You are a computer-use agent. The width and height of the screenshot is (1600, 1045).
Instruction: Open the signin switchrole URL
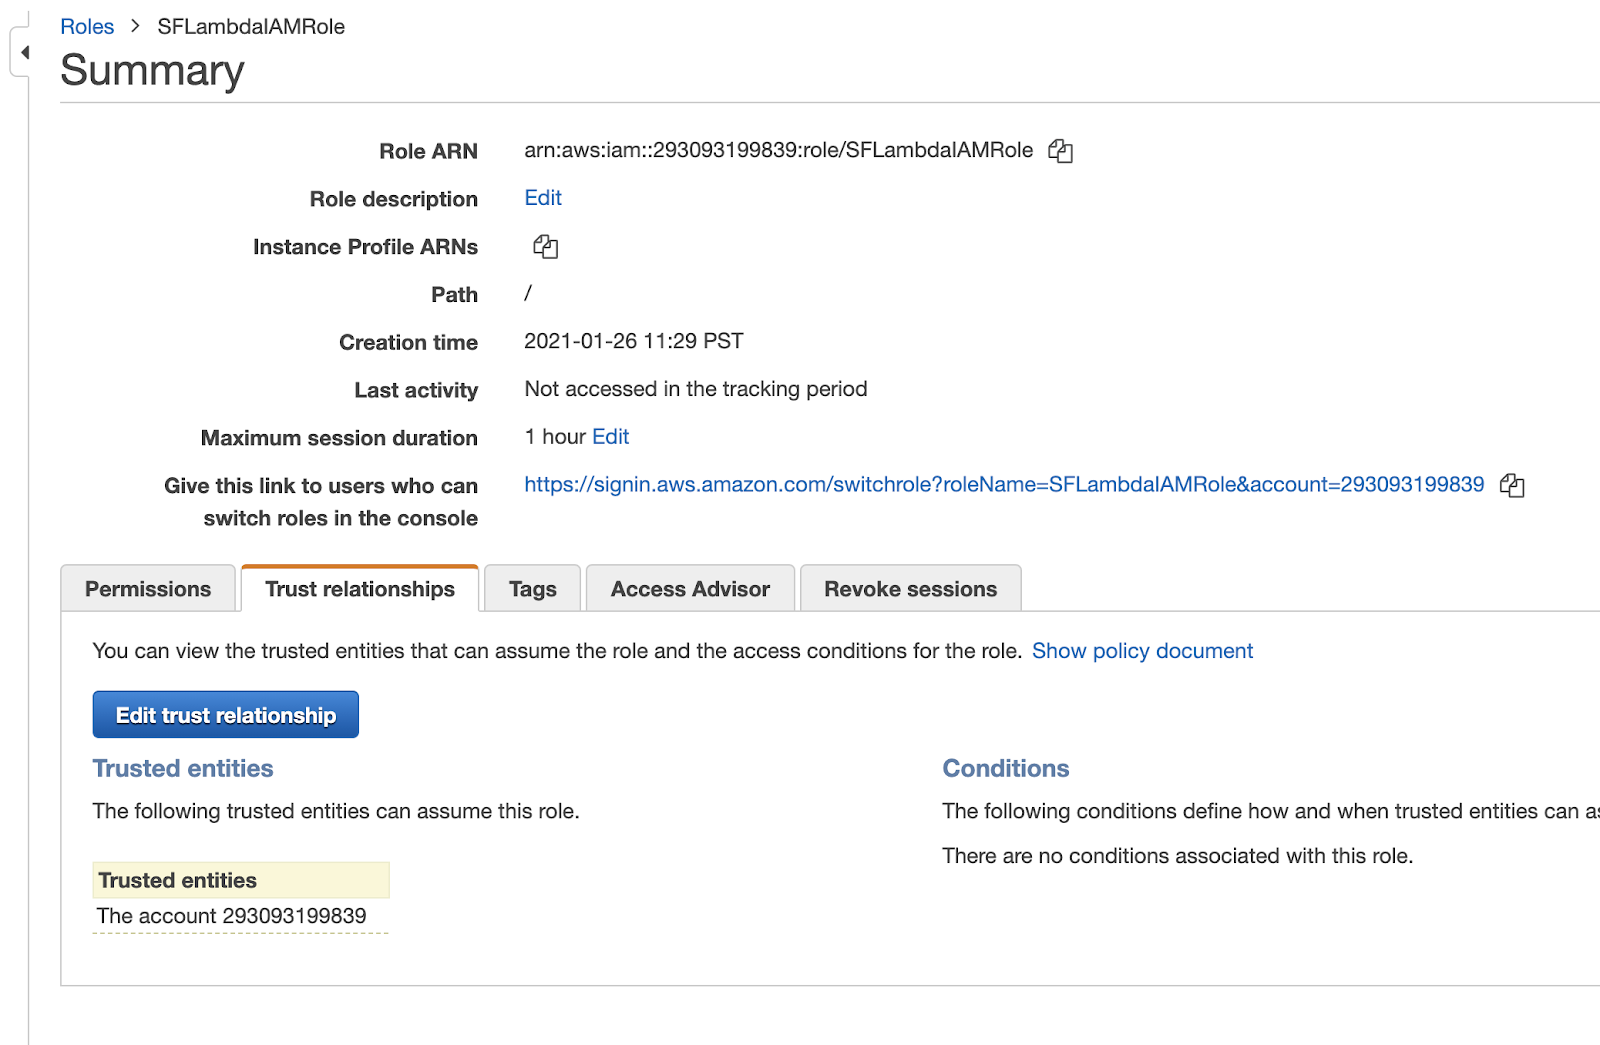[x=1003, y=485]
